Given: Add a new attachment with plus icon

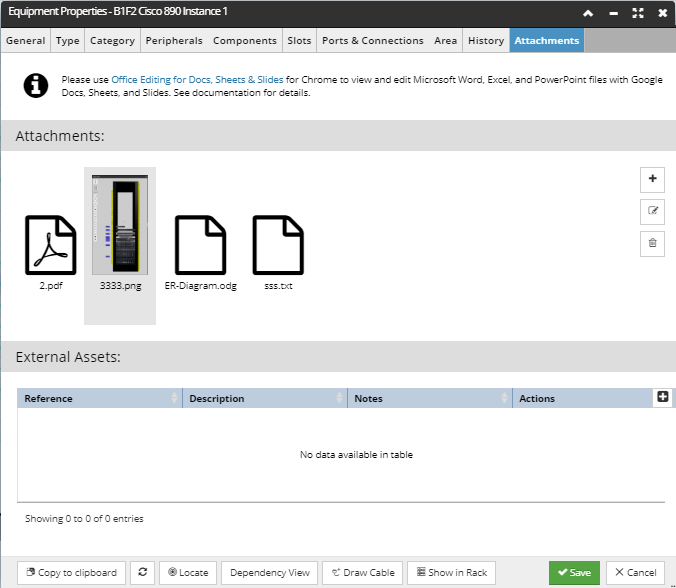Looking at the screenshot, I should 652,179.
